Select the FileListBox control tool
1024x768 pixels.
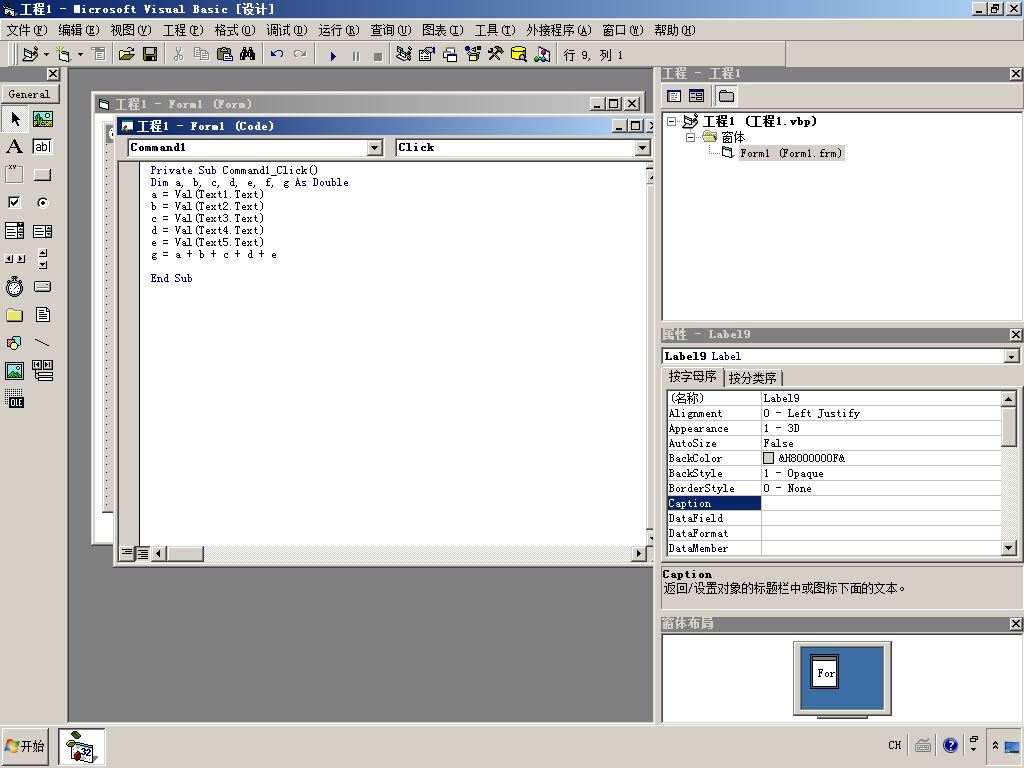click(x=42, y=315)
